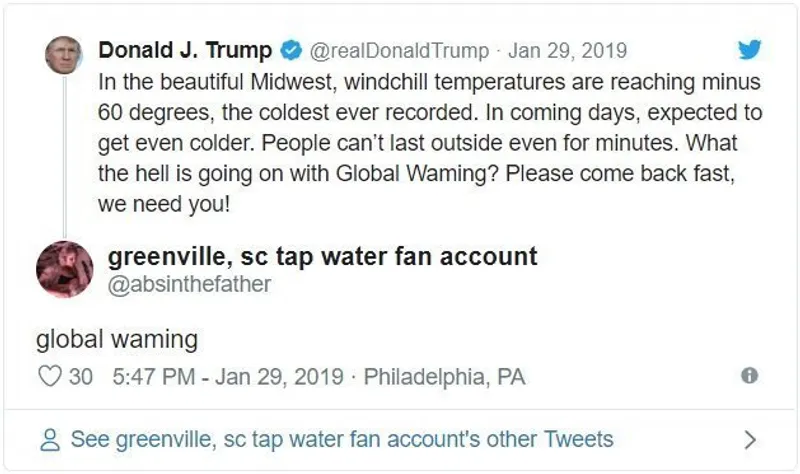Click the 30 likes count
The height and width of the screenshot is (474, 800).
[x=80, y=377]
